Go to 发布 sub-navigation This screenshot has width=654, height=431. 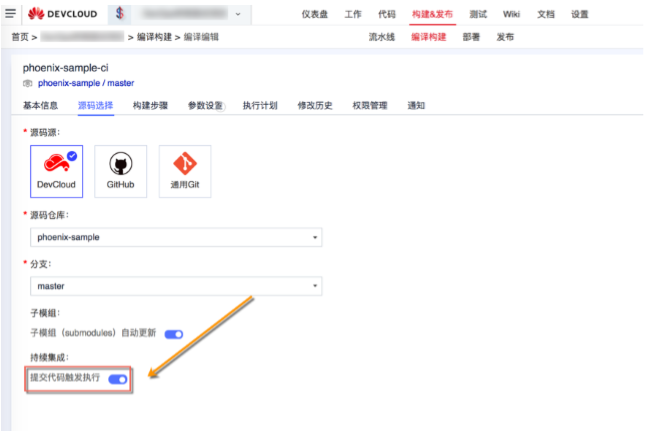tap(505, 37)
